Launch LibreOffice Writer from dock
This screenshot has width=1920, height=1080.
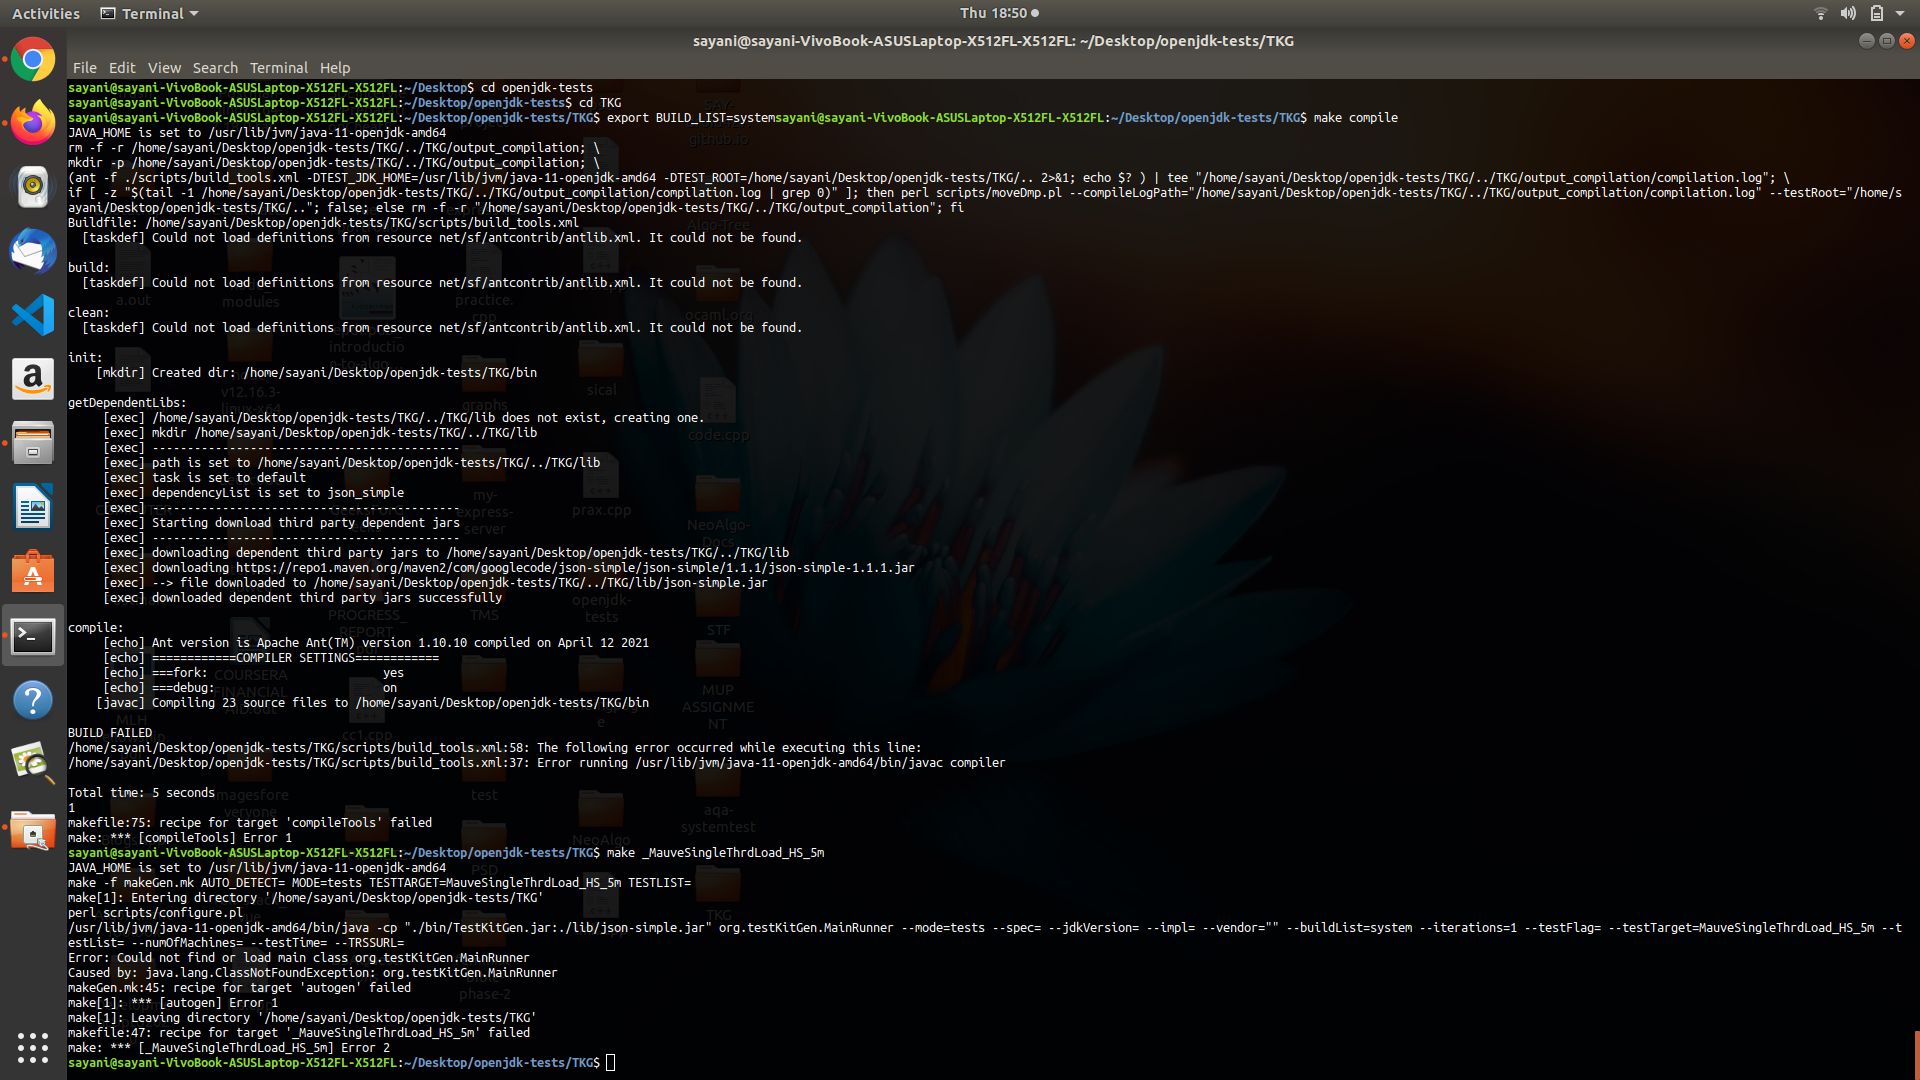tap(33, 507)
